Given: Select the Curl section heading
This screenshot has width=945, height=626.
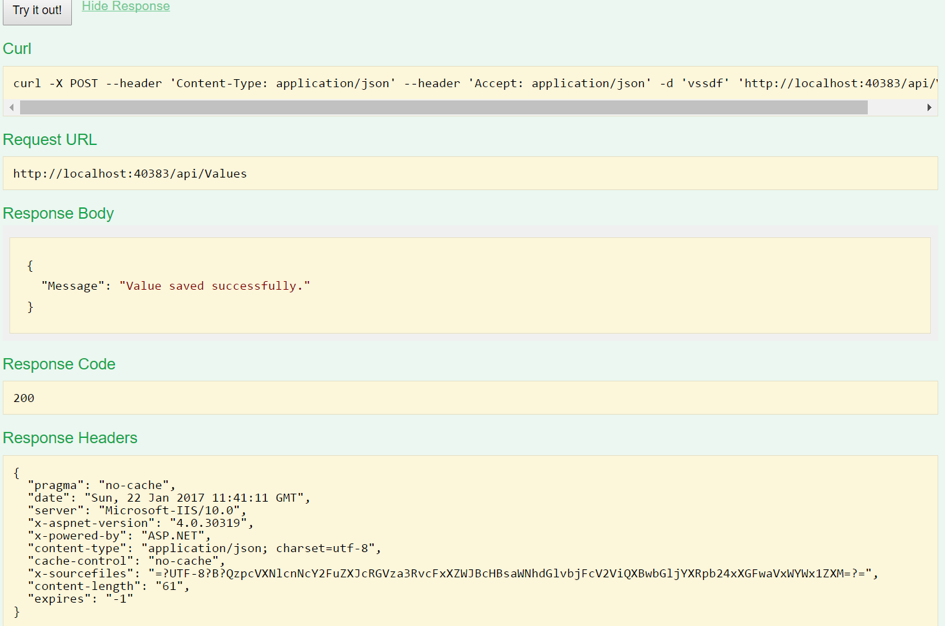Looking at the screenshot, I should [x=17, y=49].
